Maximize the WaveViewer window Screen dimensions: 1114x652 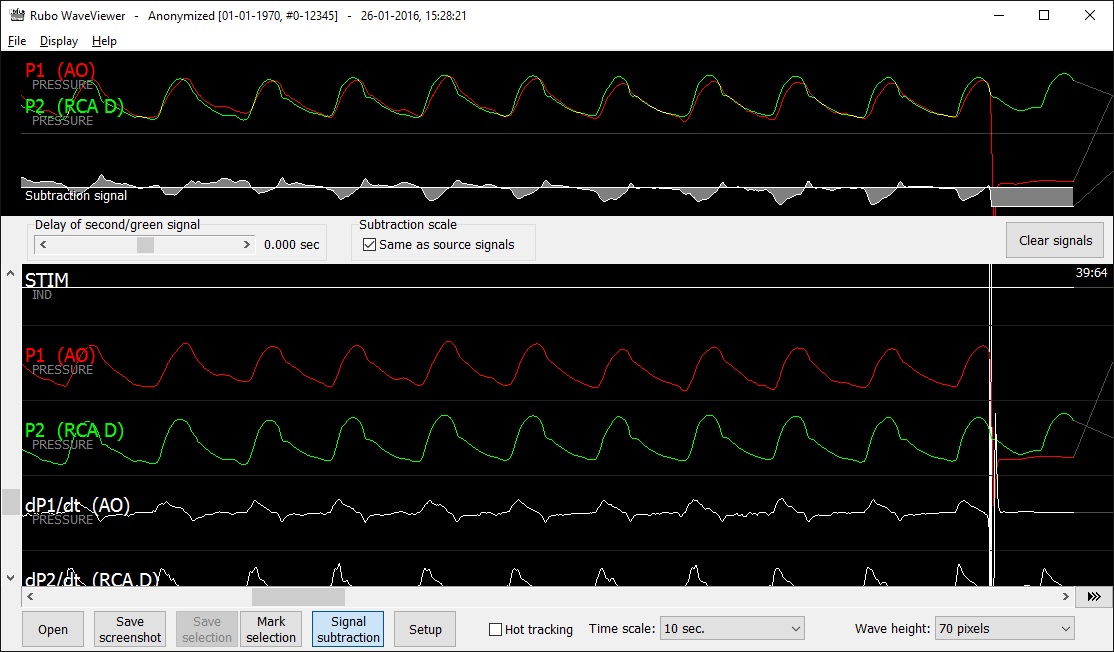coord(1044,16)
